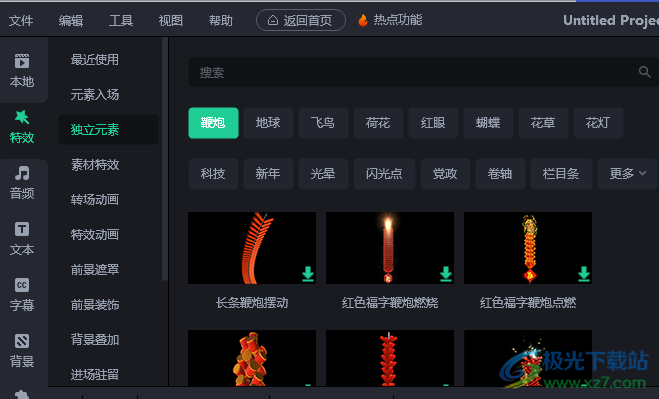Viewport: 659px width, 399px height.
Task: Select the 地球 tag filter
Action: pos(268,123)
